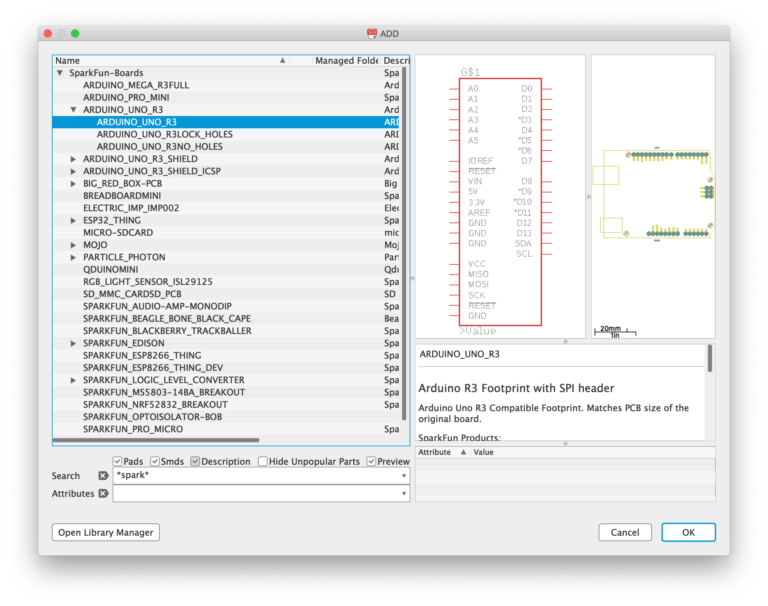
Task: Collapse the SparkFun-Boards library tree
Action: [x=60, y=73]
